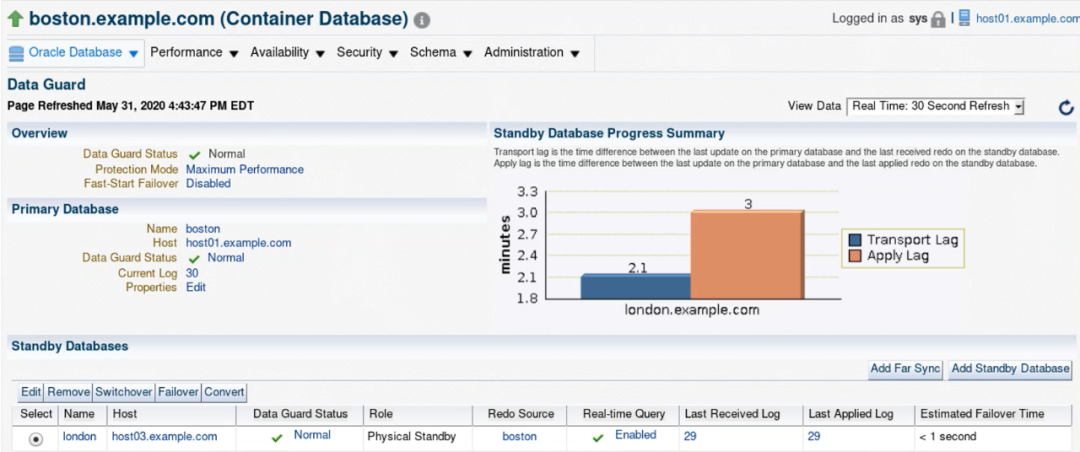The width and height of the screenshot is (1080, 452).
Task: Click the blue Transport Lag bar in chart
Action: tap(636, 286)
